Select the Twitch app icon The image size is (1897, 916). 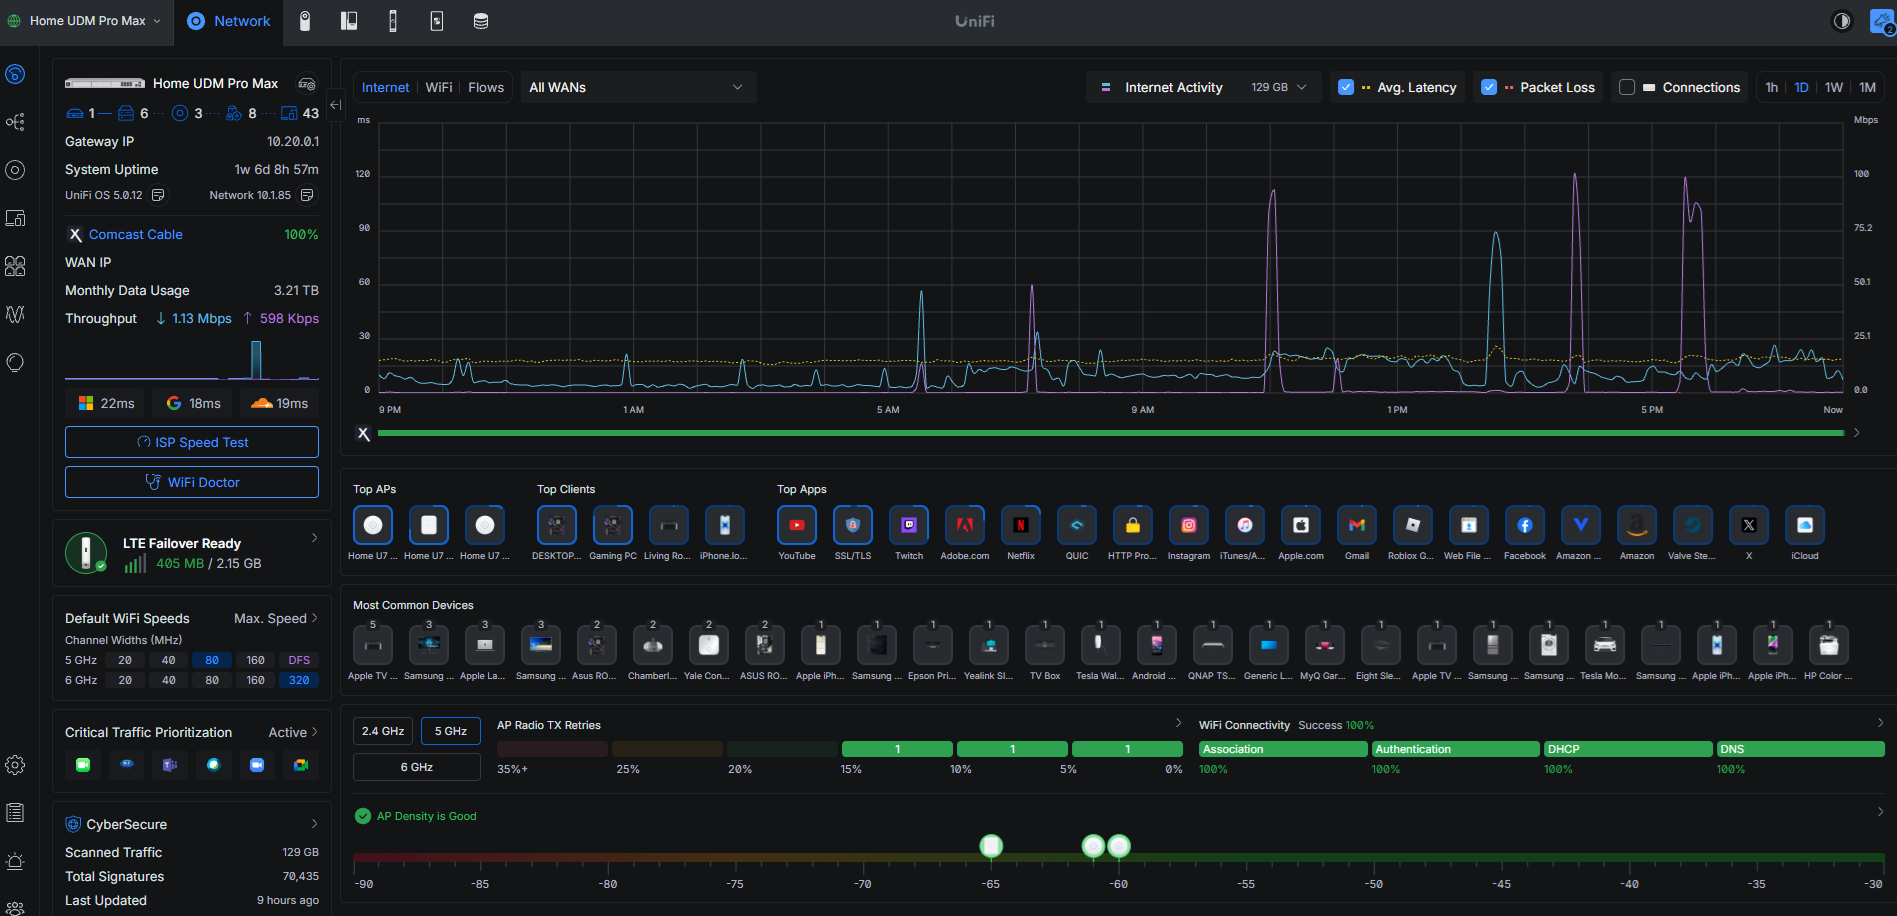point(909,526)
